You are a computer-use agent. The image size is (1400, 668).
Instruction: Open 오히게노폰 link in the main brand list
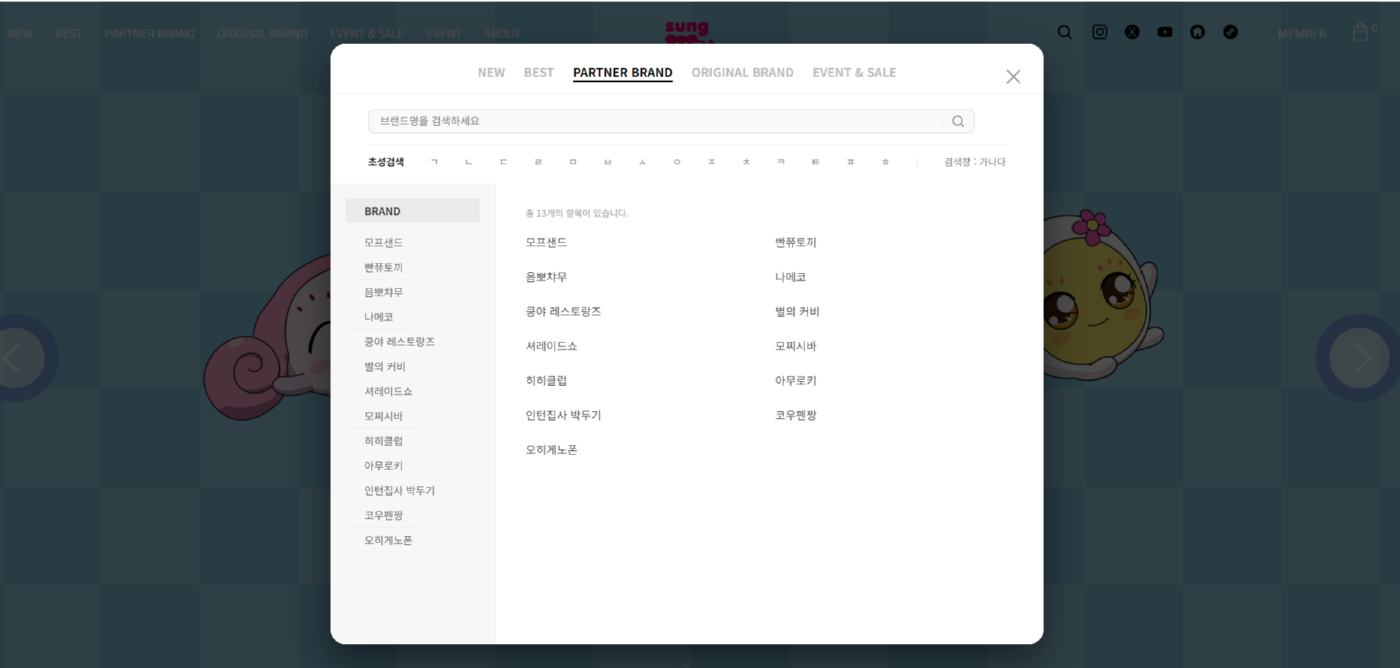(551, 450)
